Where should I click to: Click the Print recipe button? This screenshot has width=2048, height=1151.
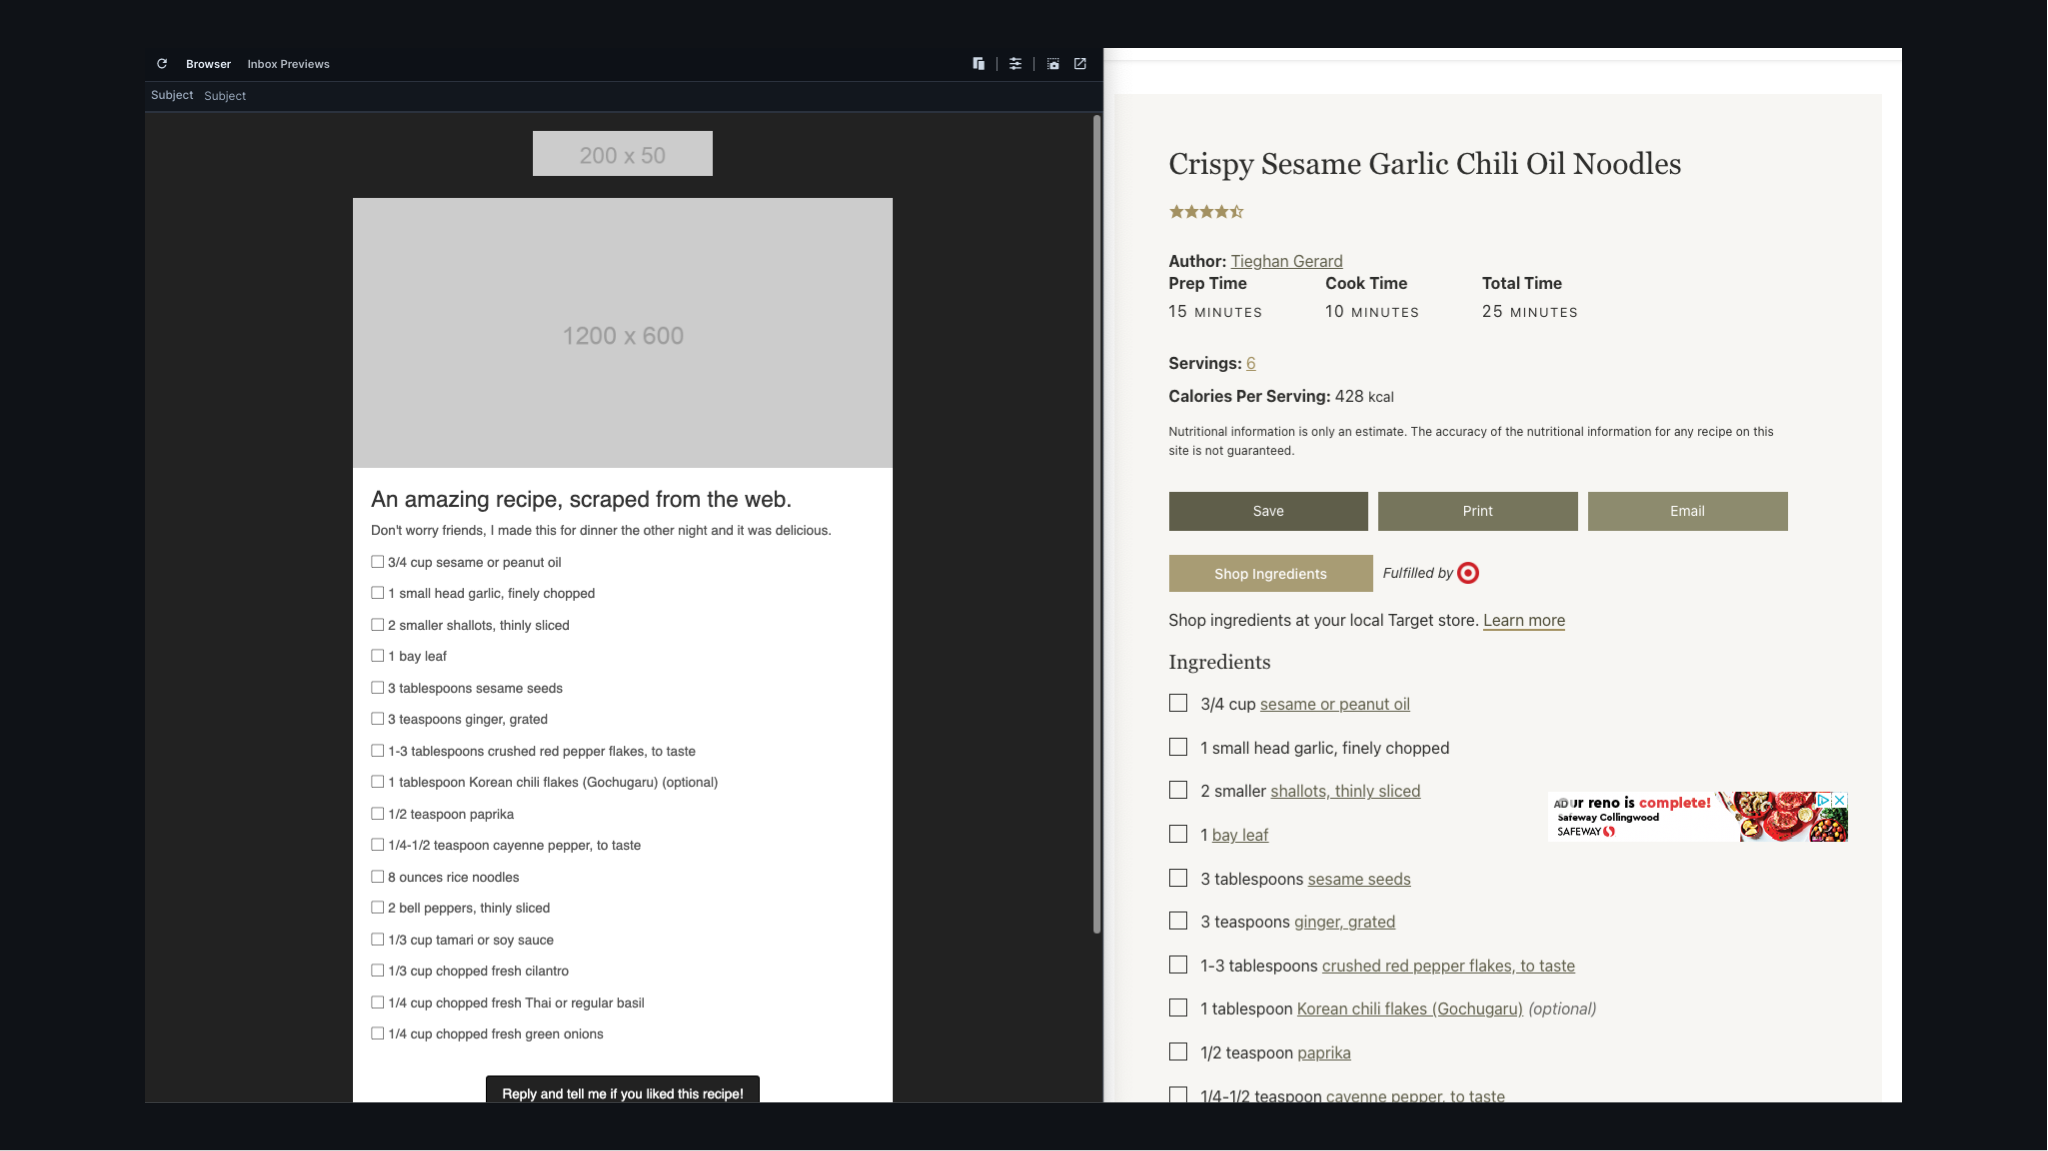1477,511
